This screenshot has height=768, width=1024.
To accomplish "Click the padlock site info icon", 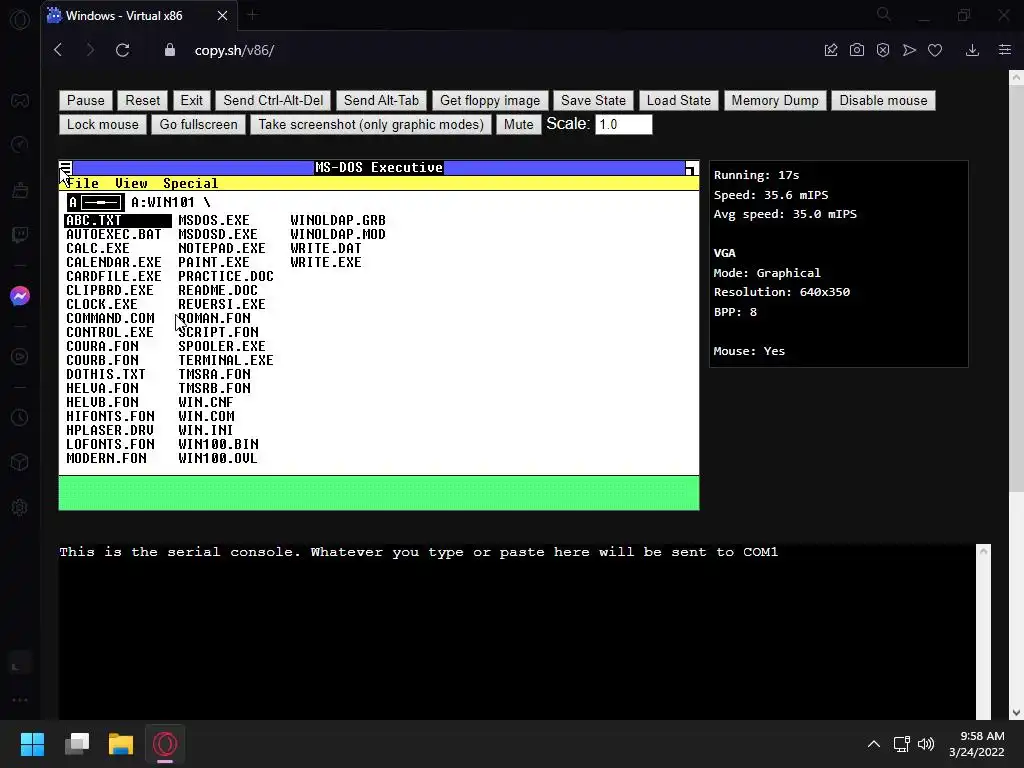I will pyautogui.click(x=170, y=50).
